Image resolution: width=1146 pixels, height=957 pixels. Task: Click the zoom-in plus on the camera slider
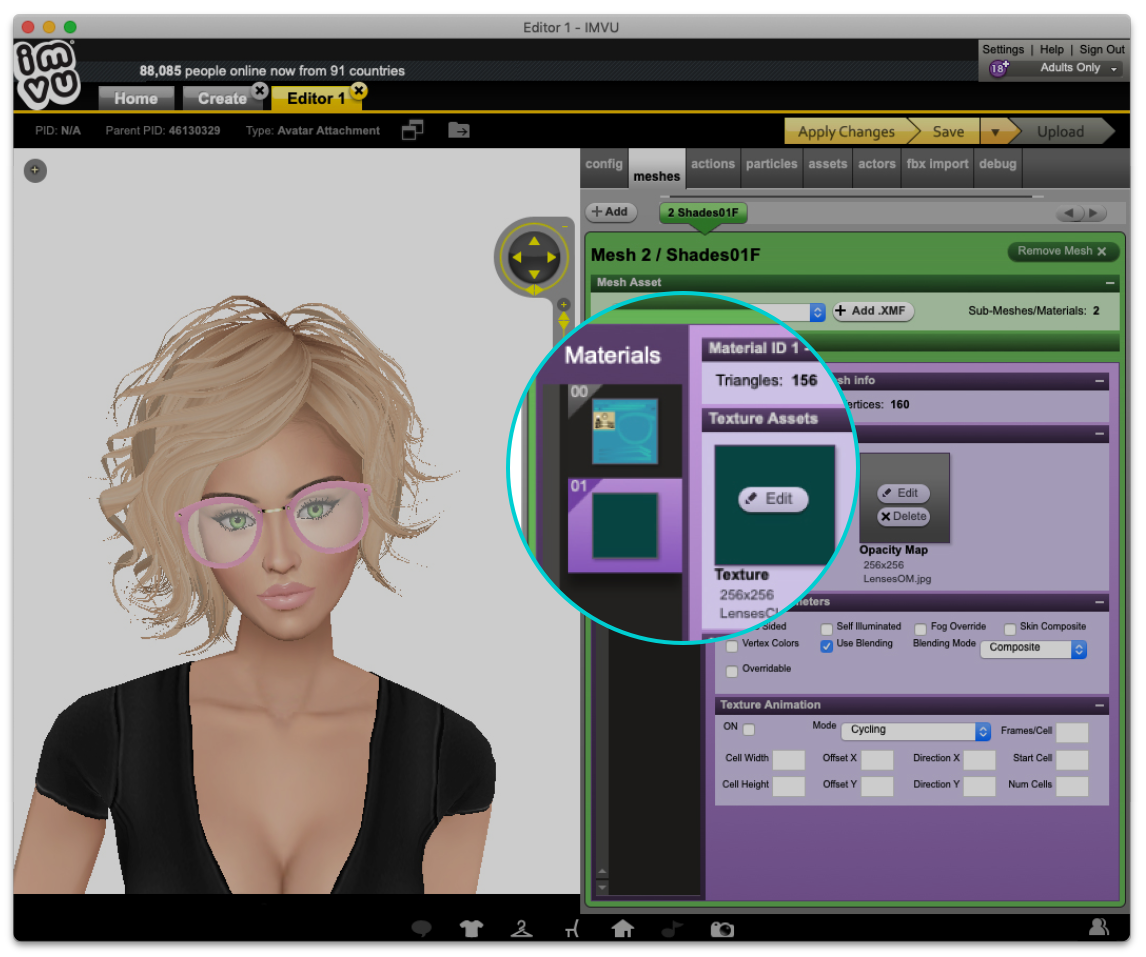(x=563, y=304)
